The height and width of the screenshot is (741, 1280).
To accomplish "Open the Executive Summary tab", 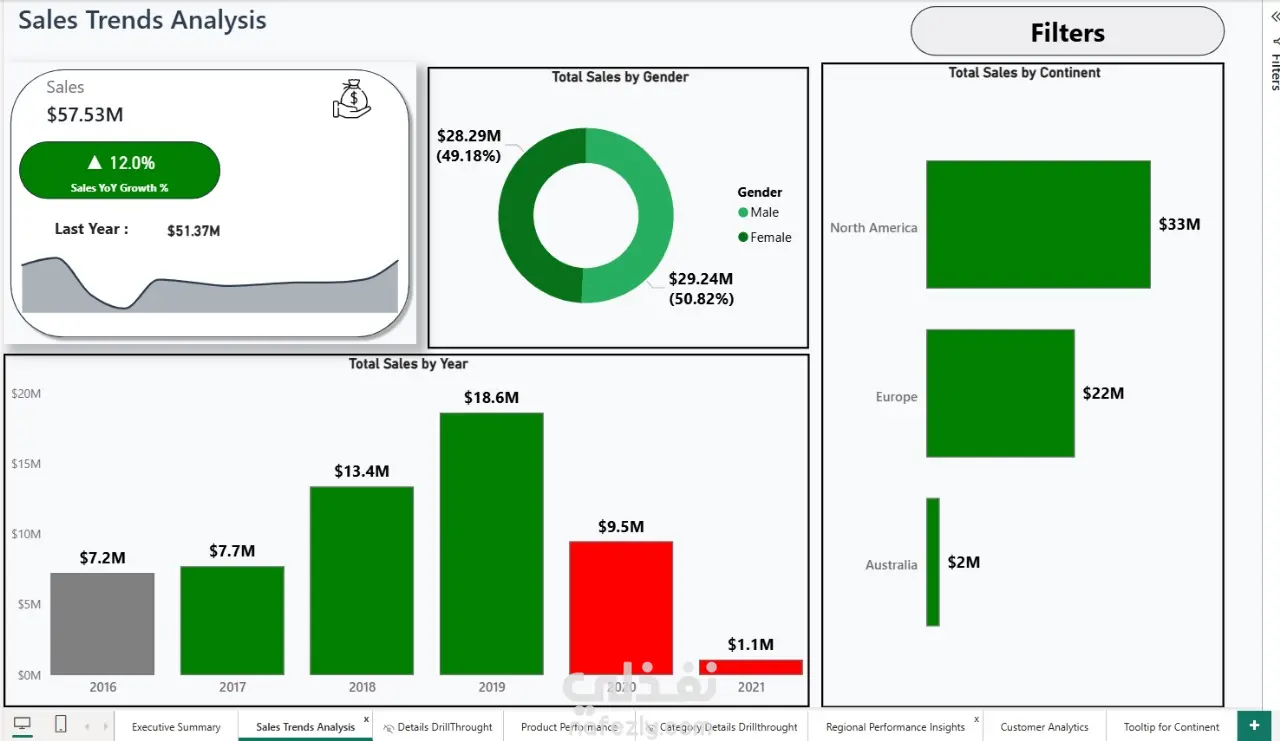I will [176, 727].
